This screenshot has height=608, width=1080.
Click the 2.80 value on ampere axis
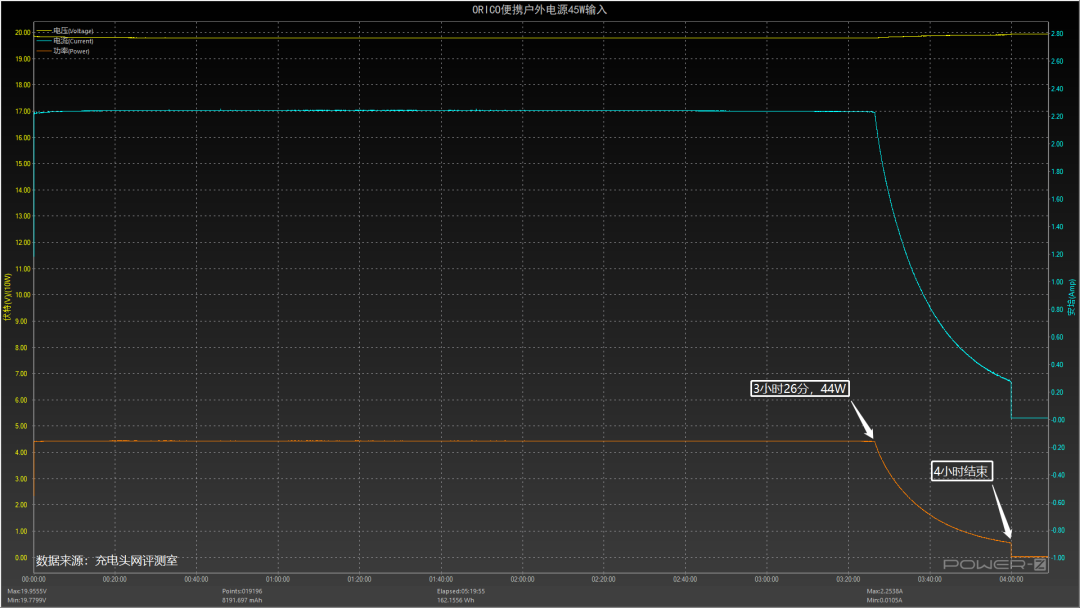coord(1057,33)
